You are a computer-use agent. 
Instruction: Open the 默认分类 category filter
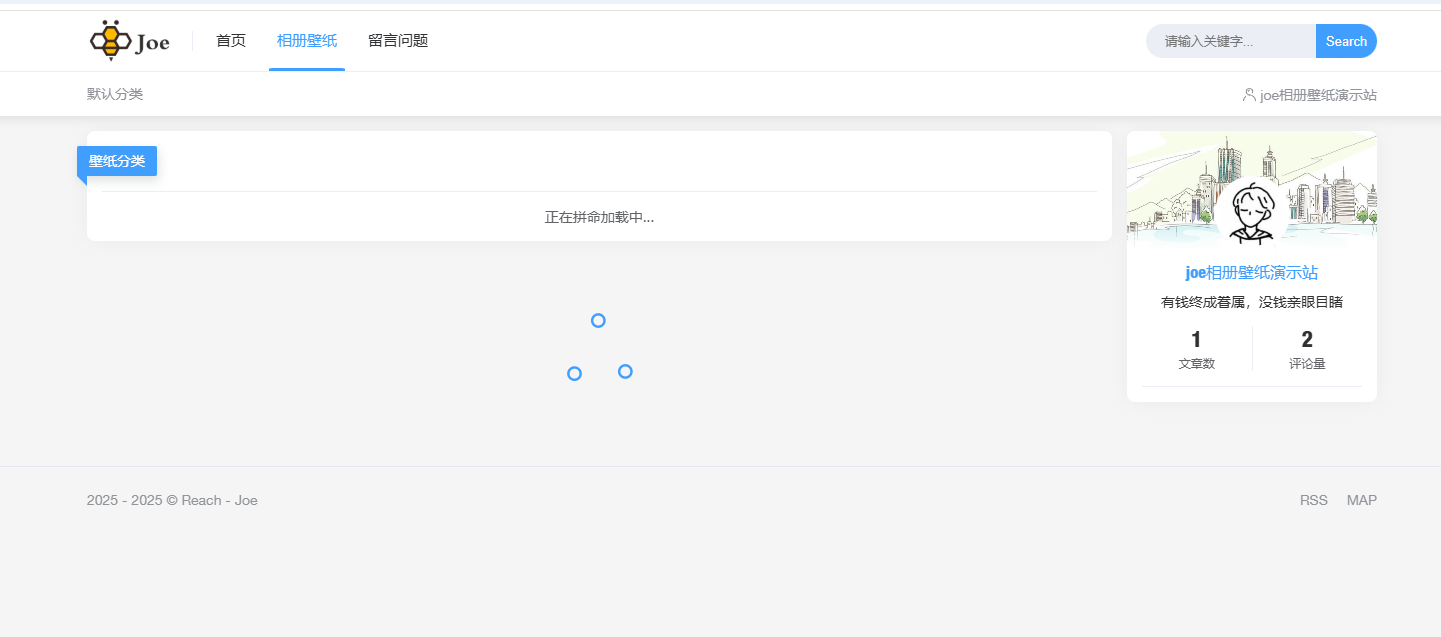click(115, 94)
